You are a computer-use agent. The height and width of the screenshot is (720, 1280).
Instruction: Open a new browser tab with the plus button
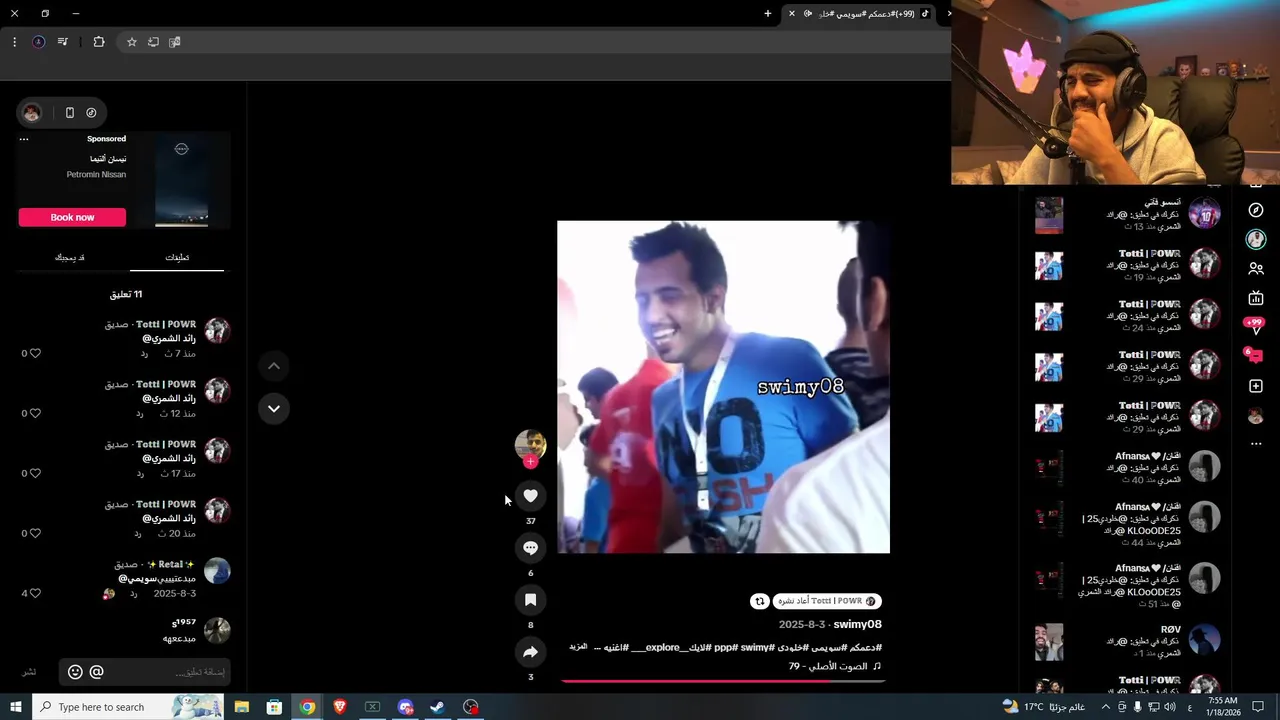coord(768,14)
